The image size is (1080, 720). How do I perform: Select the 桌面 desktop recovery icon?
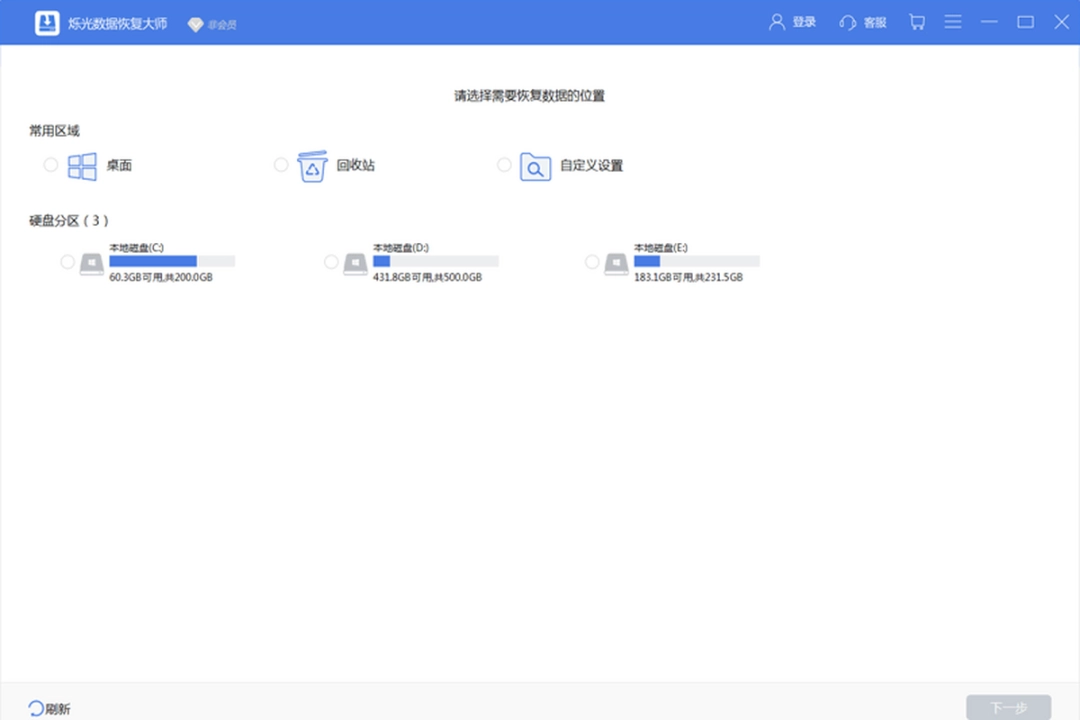click(x=81, y=164)
